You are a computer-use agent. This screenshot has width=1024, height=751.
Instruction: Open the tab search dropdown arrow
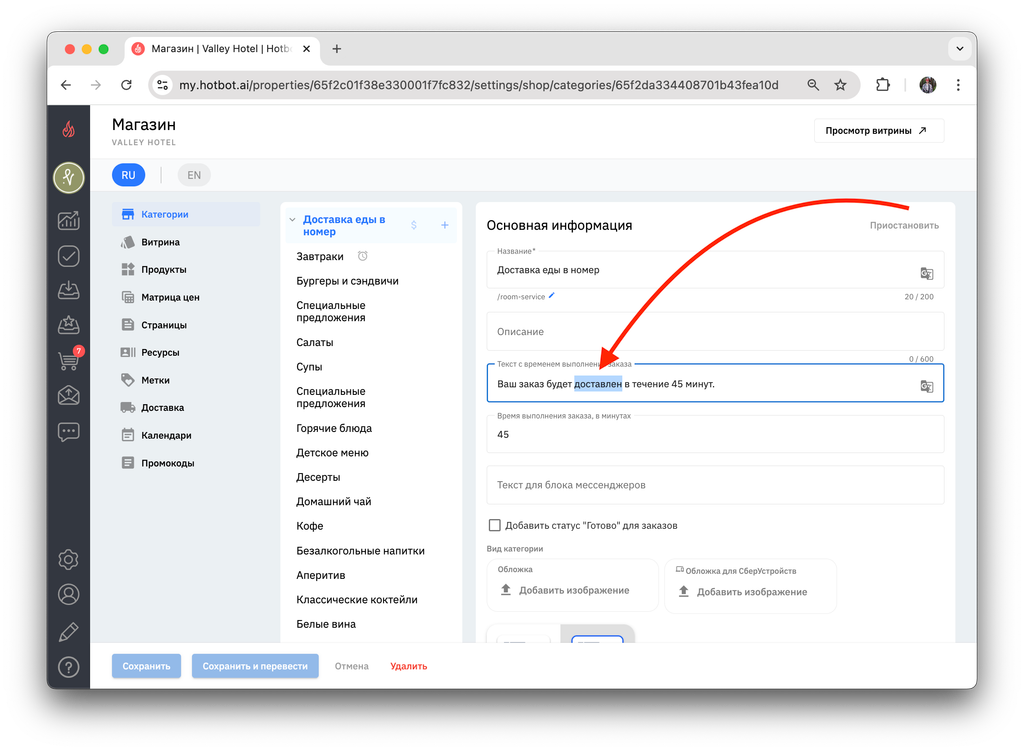coord(959,48)
